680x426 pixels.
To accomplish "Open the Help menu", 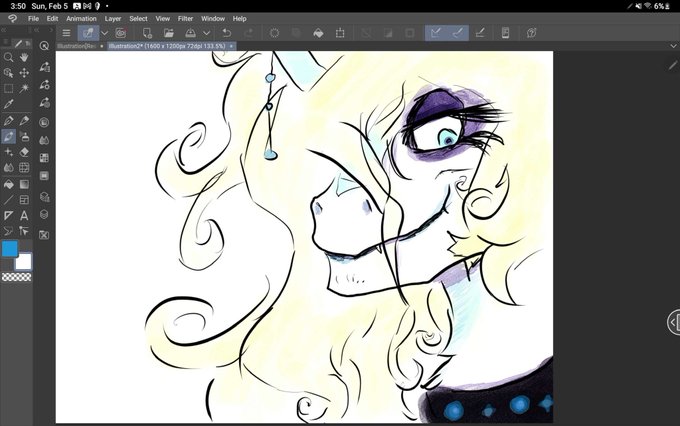I will pos(239,19).
